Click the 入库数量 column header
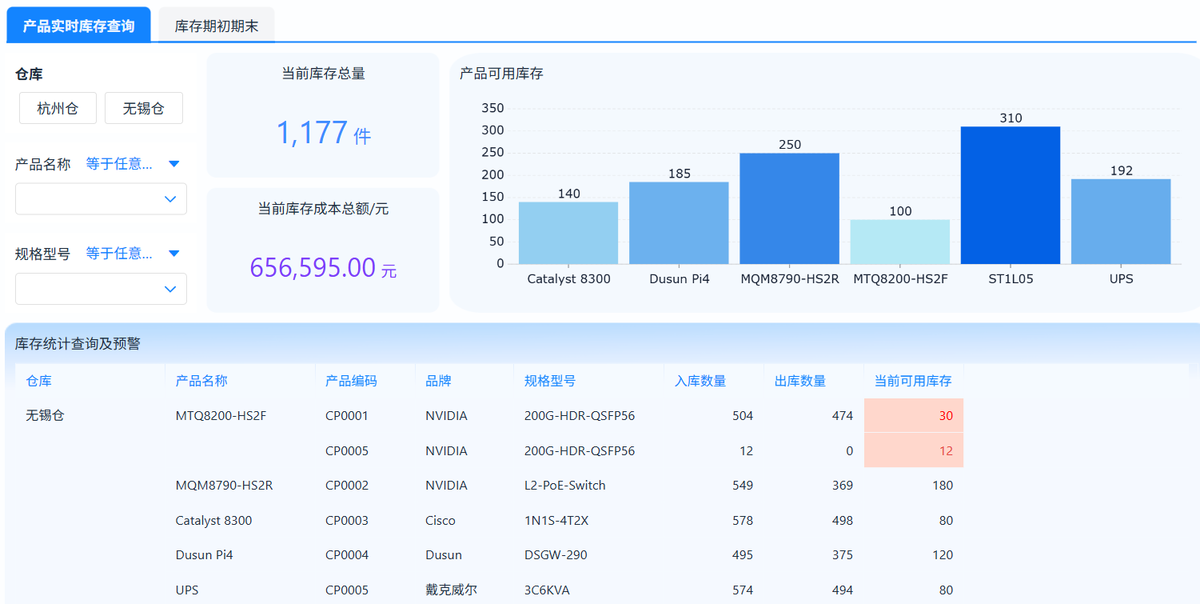The width and height of the screenshot is (1200, 604). pyautogui.click(x=700, y=381)
